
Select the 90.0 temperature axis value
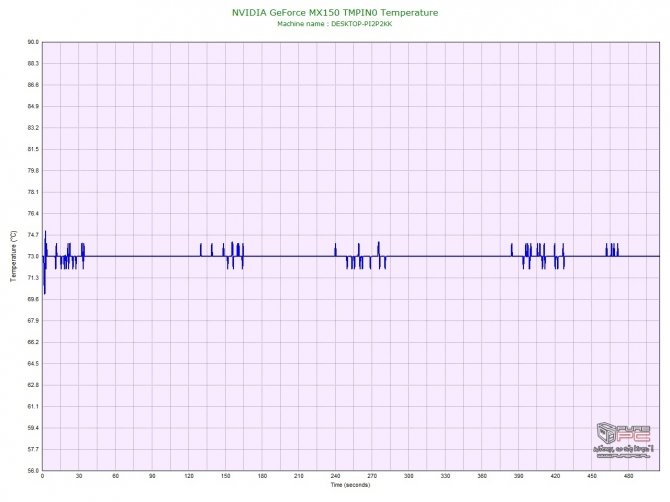(33, 42)
